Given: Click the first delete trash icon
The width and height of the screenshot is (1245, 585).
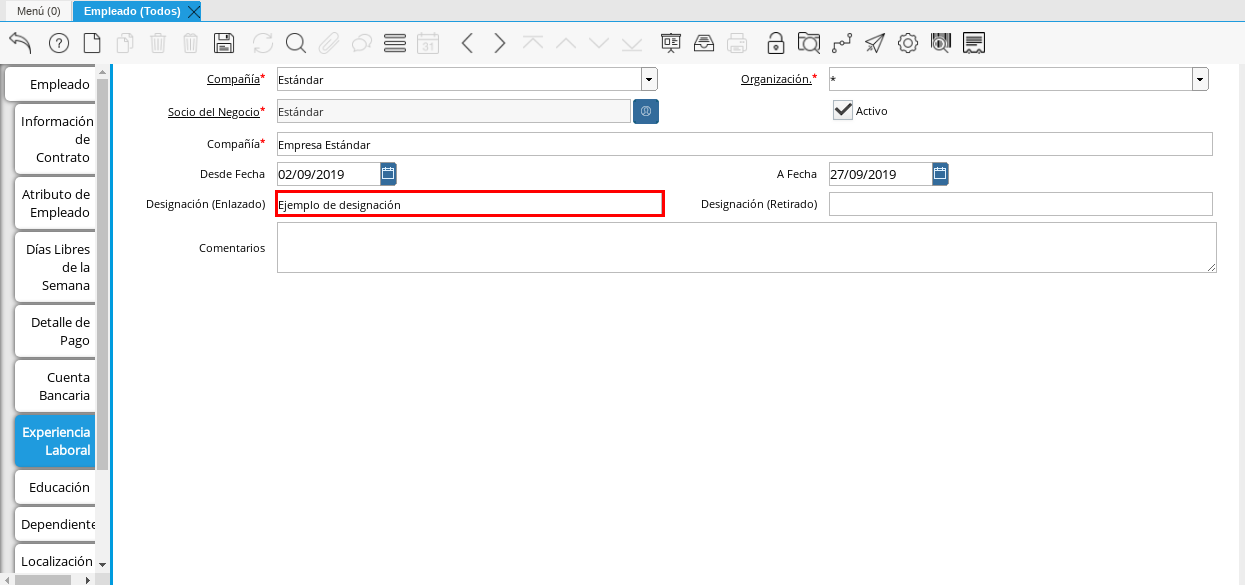Looking at the screenshot, I should click(x=158, y=43).
